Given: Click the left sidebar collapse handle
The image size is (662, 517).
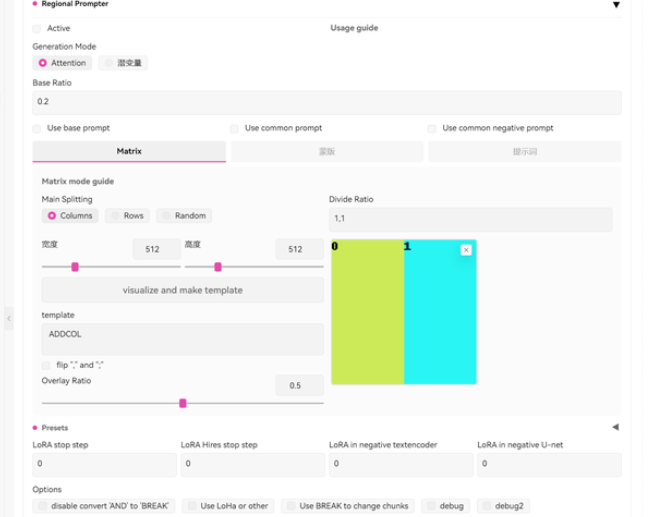Looking at the screenshot, I should (9, 318).
